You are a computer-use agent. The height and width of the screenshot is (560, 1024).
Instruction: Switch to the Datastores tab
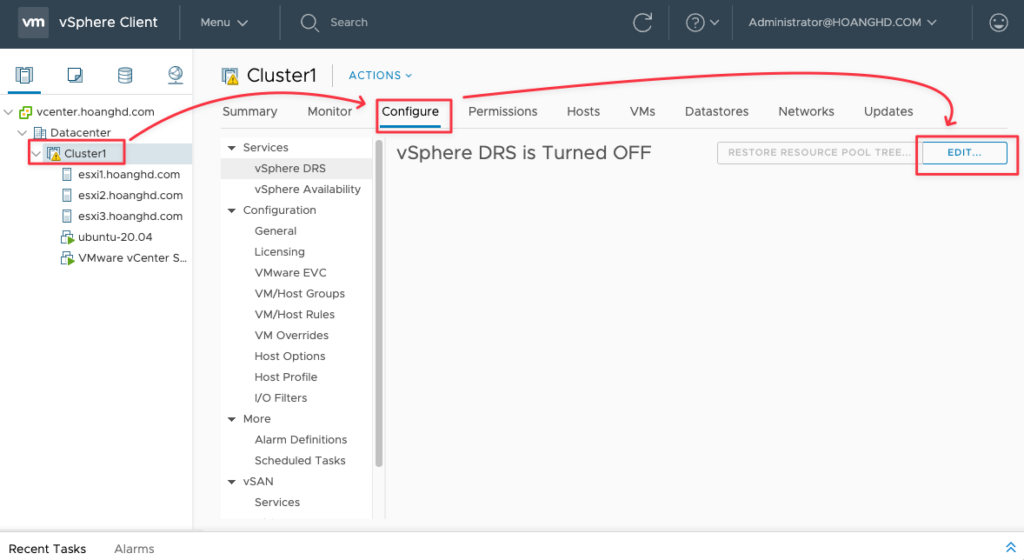716,112
